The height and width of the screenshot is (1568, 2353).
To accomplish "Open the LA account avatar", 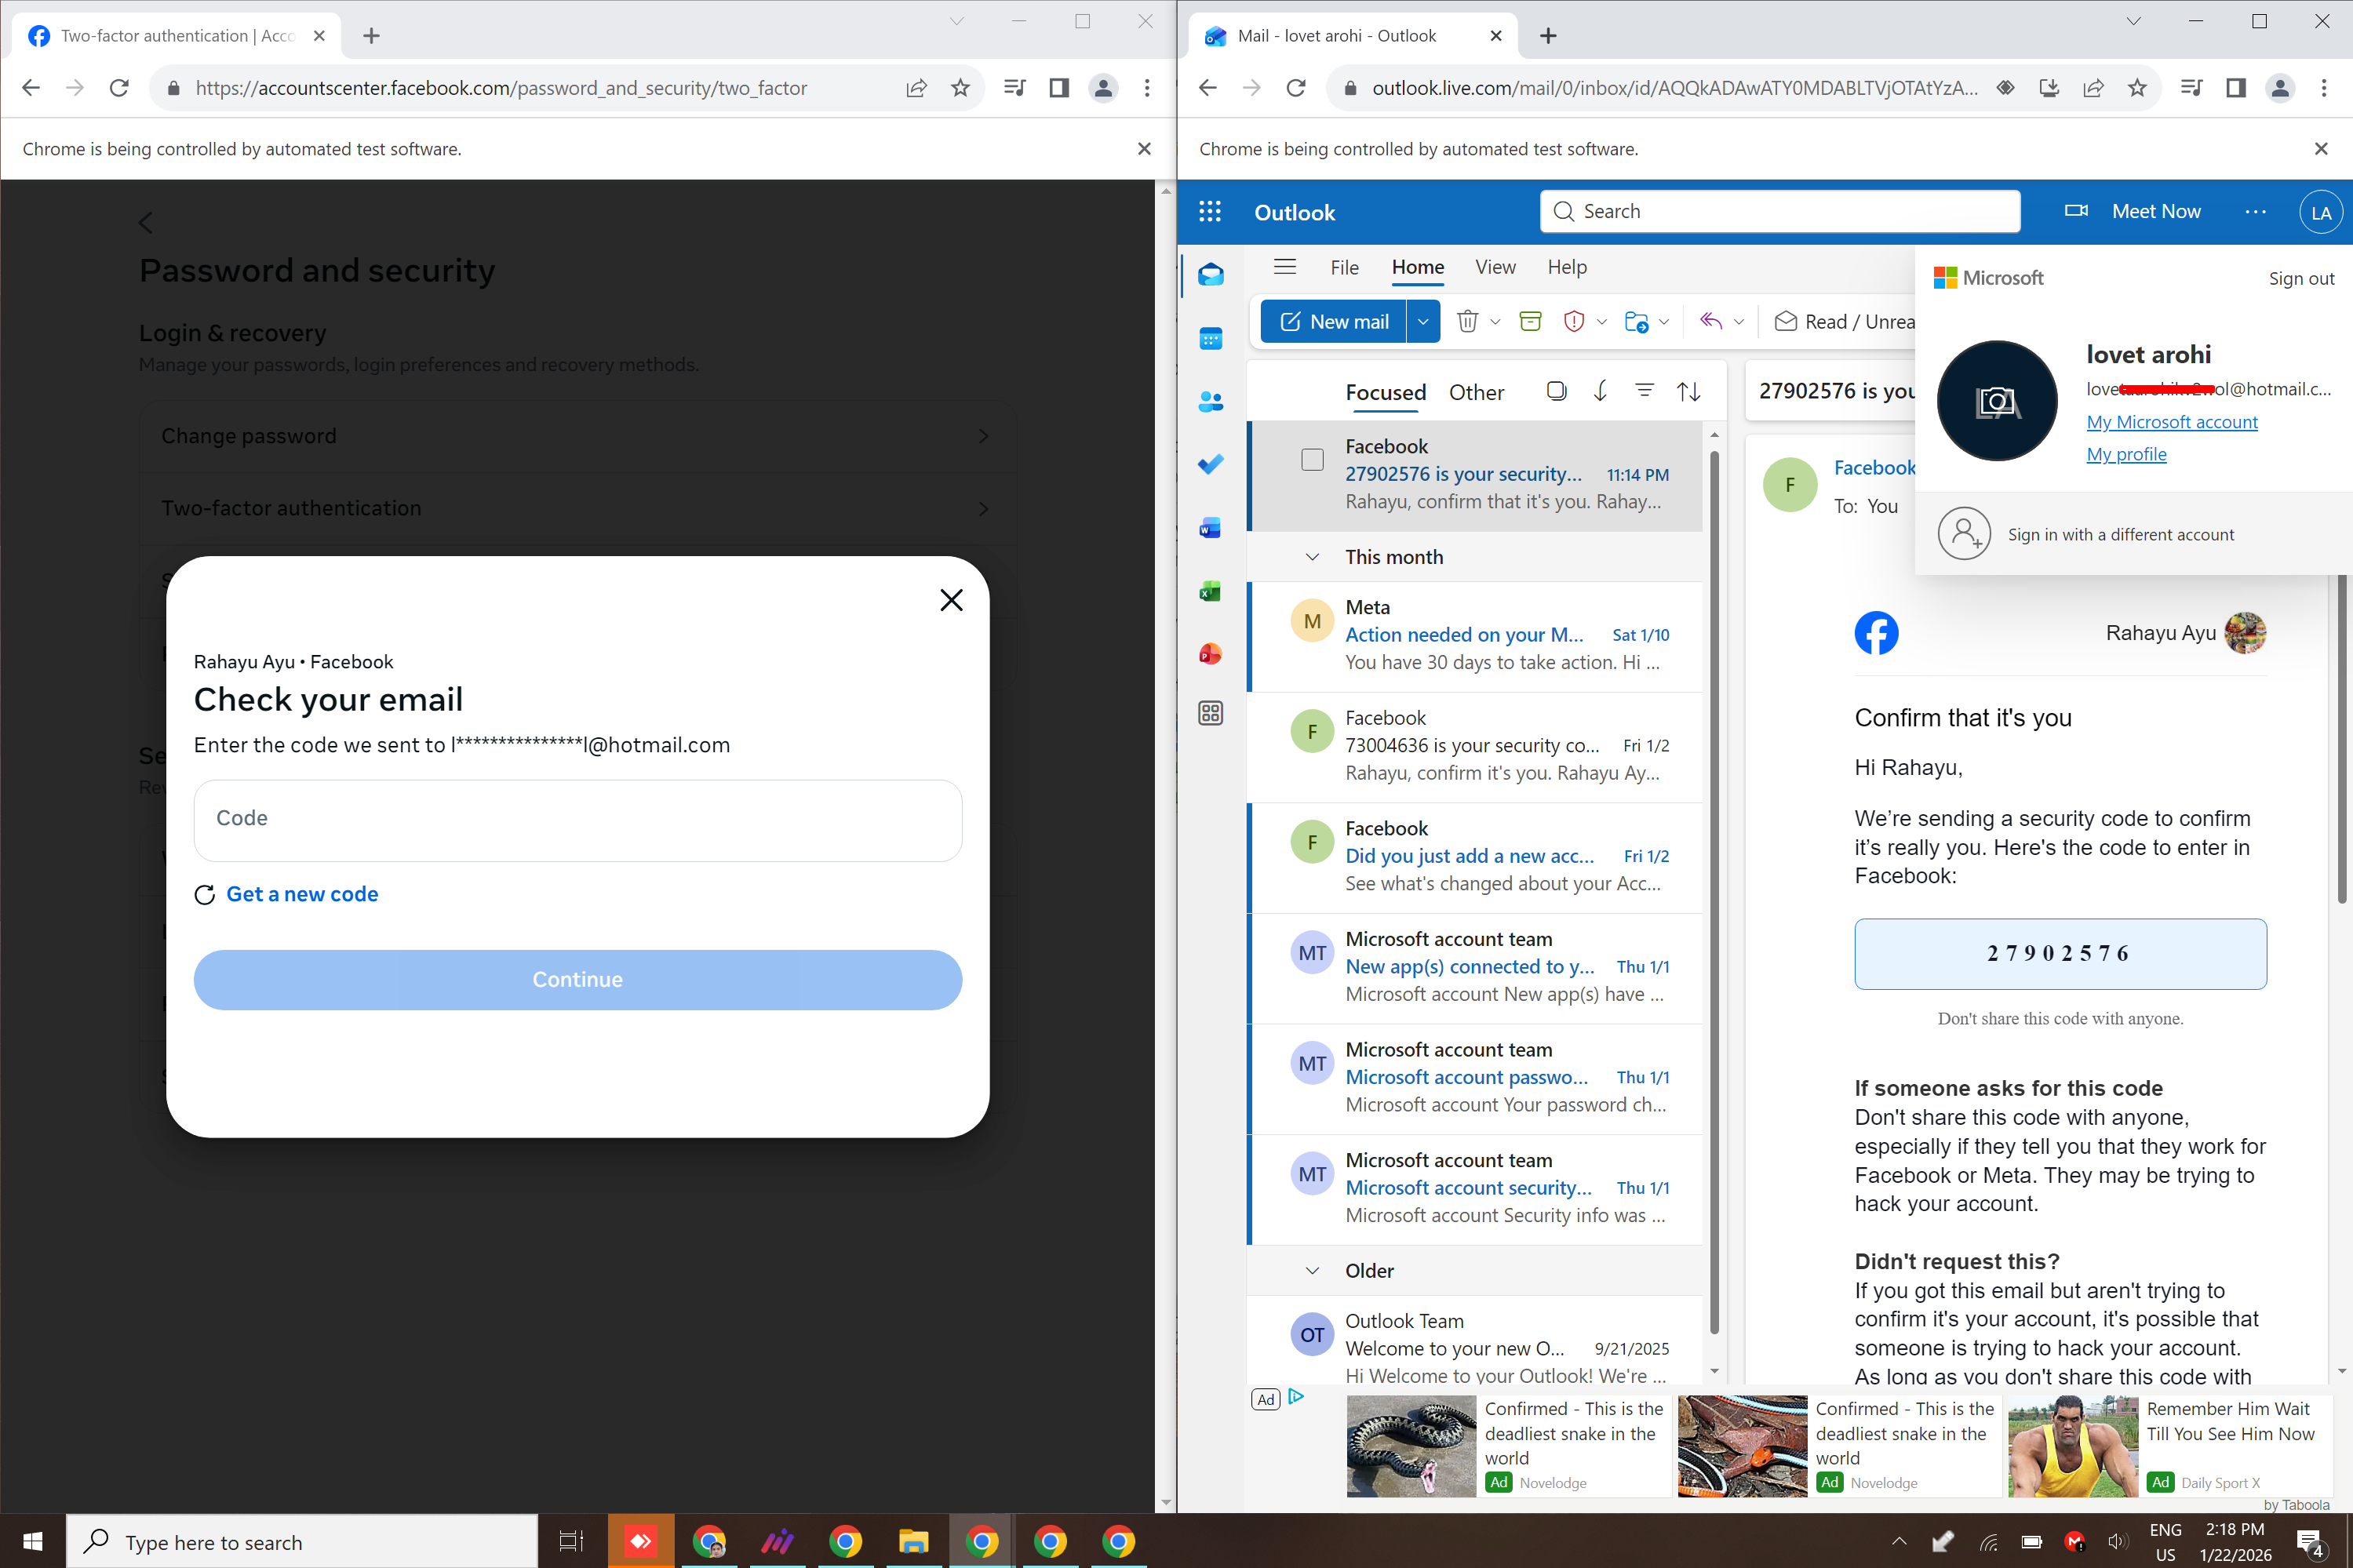I will pyautogui.click(x=2321, y=212).
